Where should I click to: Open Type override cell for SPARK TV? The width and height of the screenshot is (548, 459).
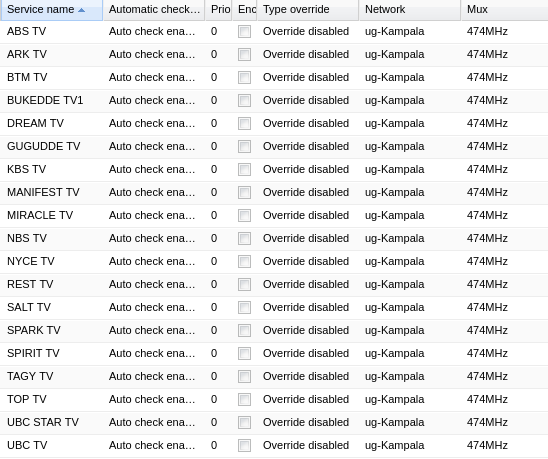306,330
